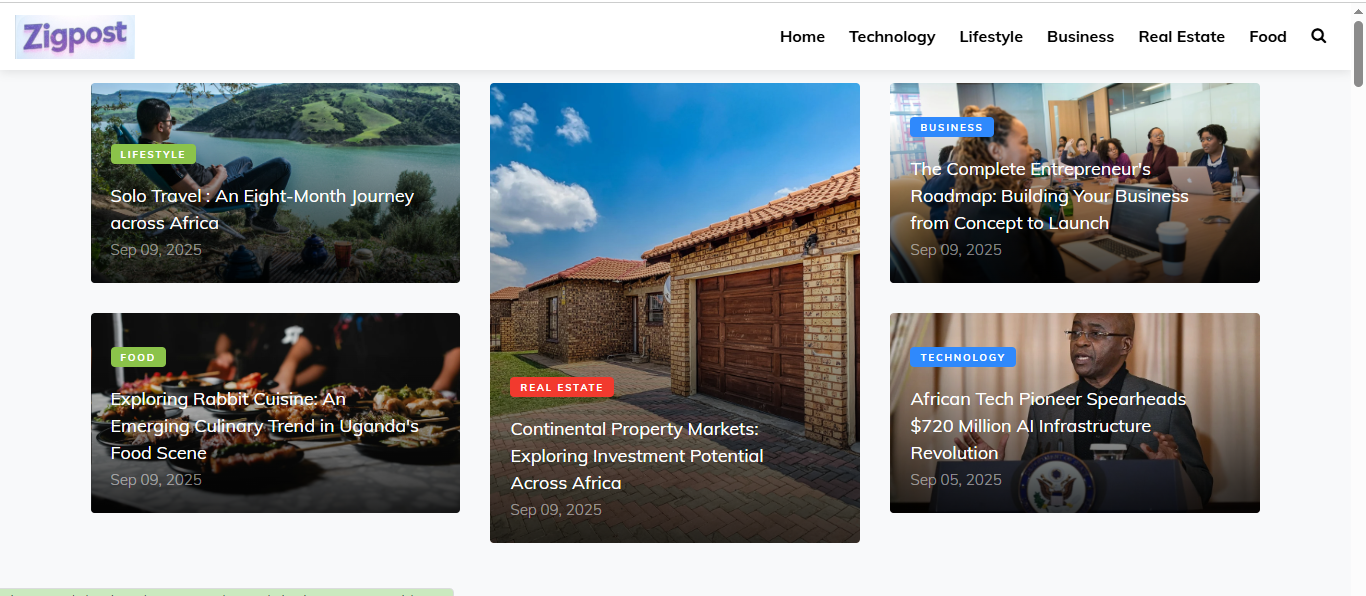Open the Food navigation menu item

point(1267,37)
